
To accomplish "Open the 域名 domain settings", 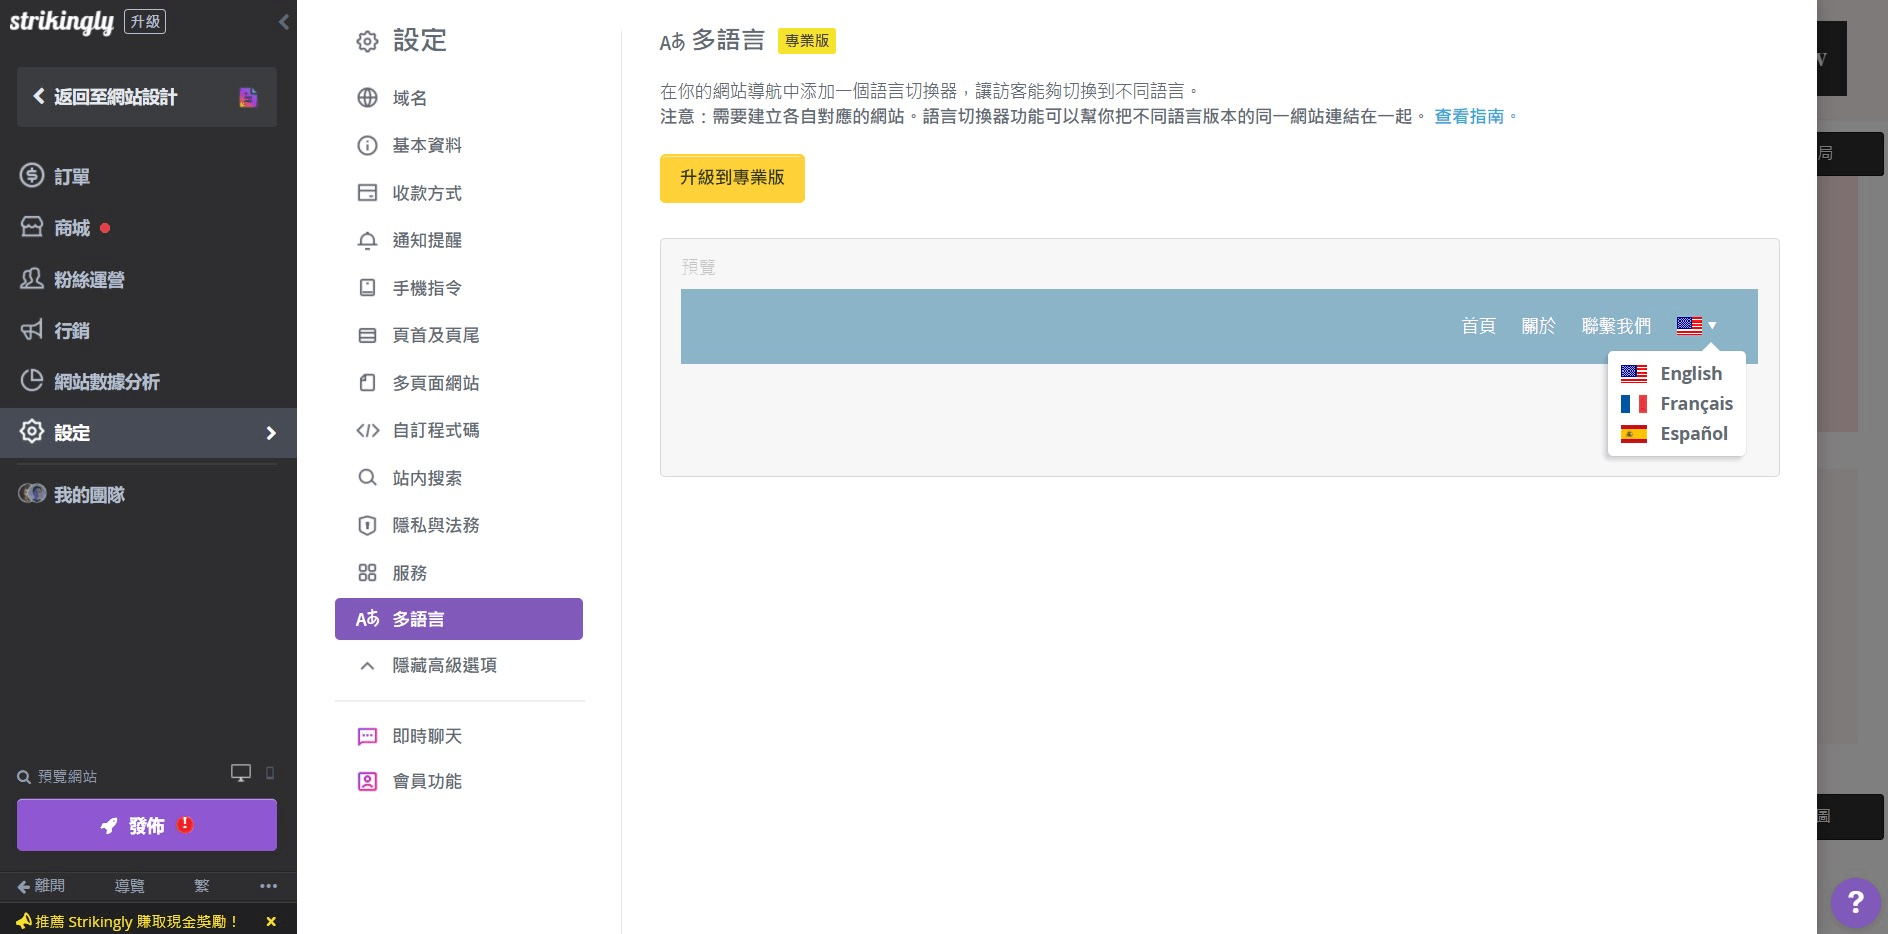I will [x=409, y=98].
